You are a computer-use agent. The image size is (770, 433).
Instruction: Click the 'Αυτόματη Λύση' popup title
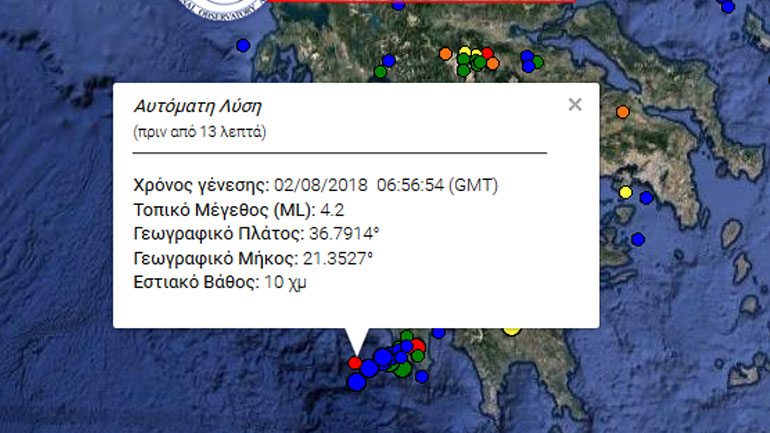tap(197, 107)
